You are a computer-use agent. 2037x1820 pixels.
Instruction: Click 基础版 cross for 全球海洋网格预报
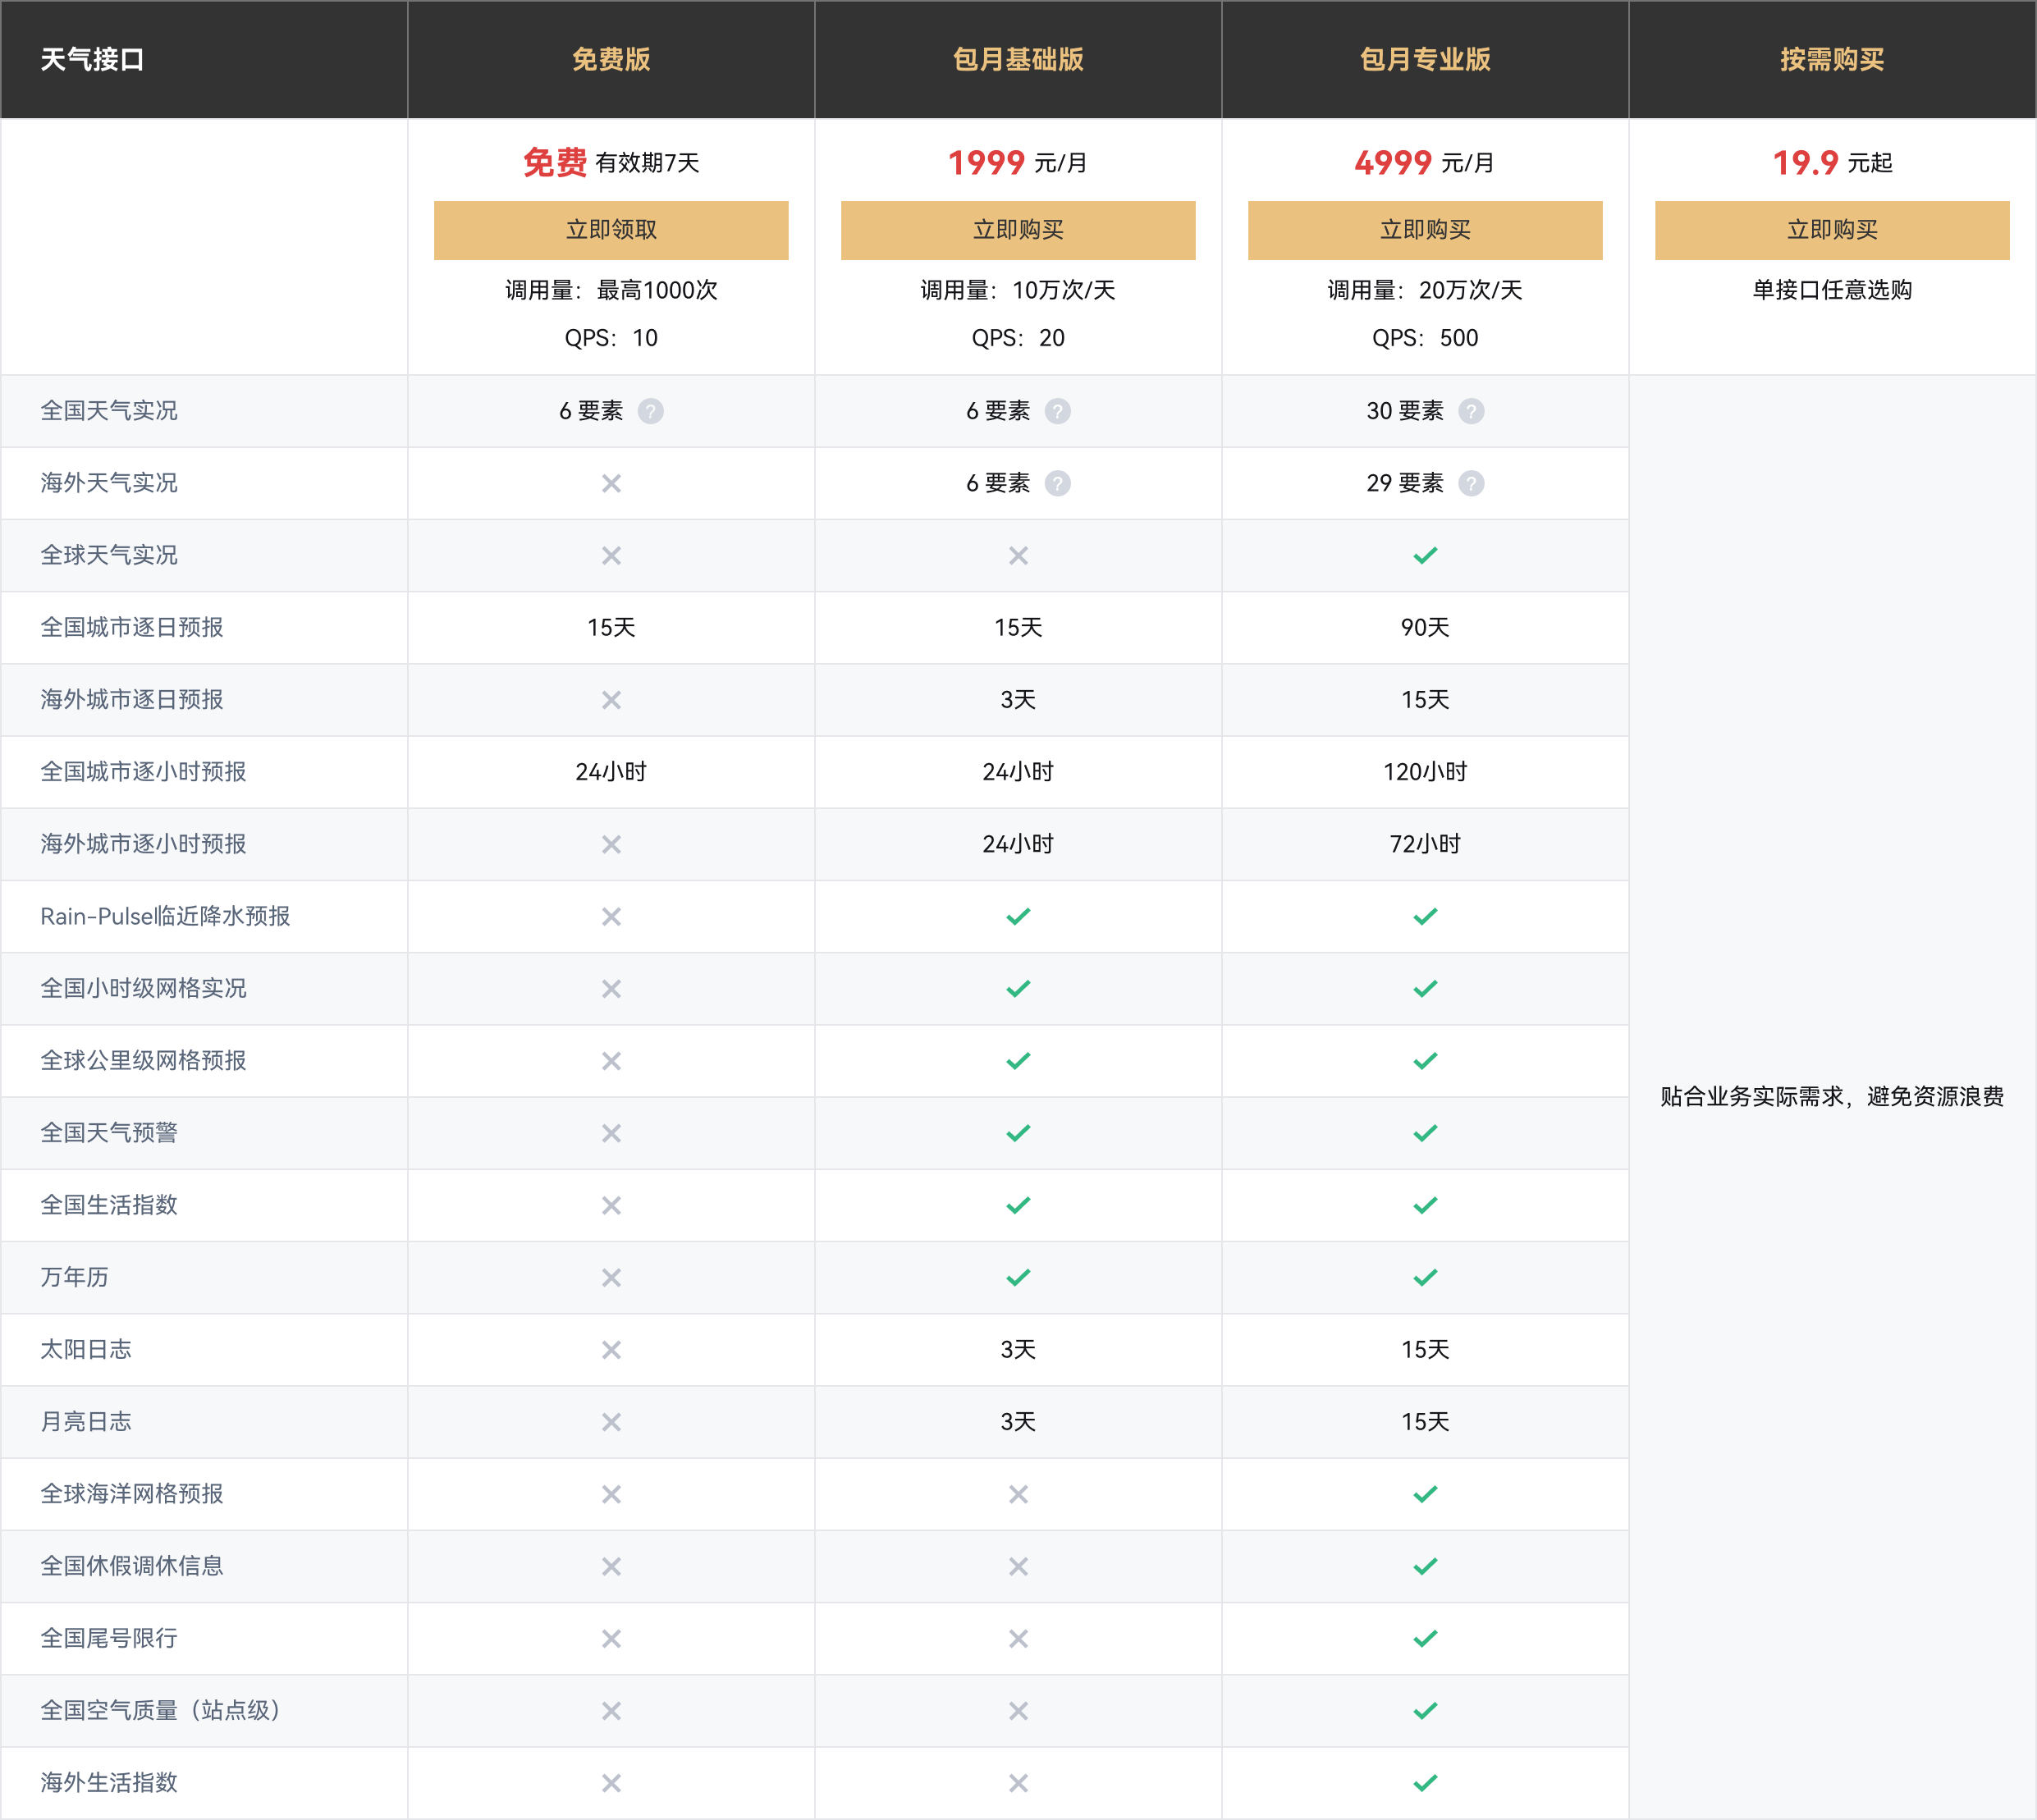(1018, 1494)
